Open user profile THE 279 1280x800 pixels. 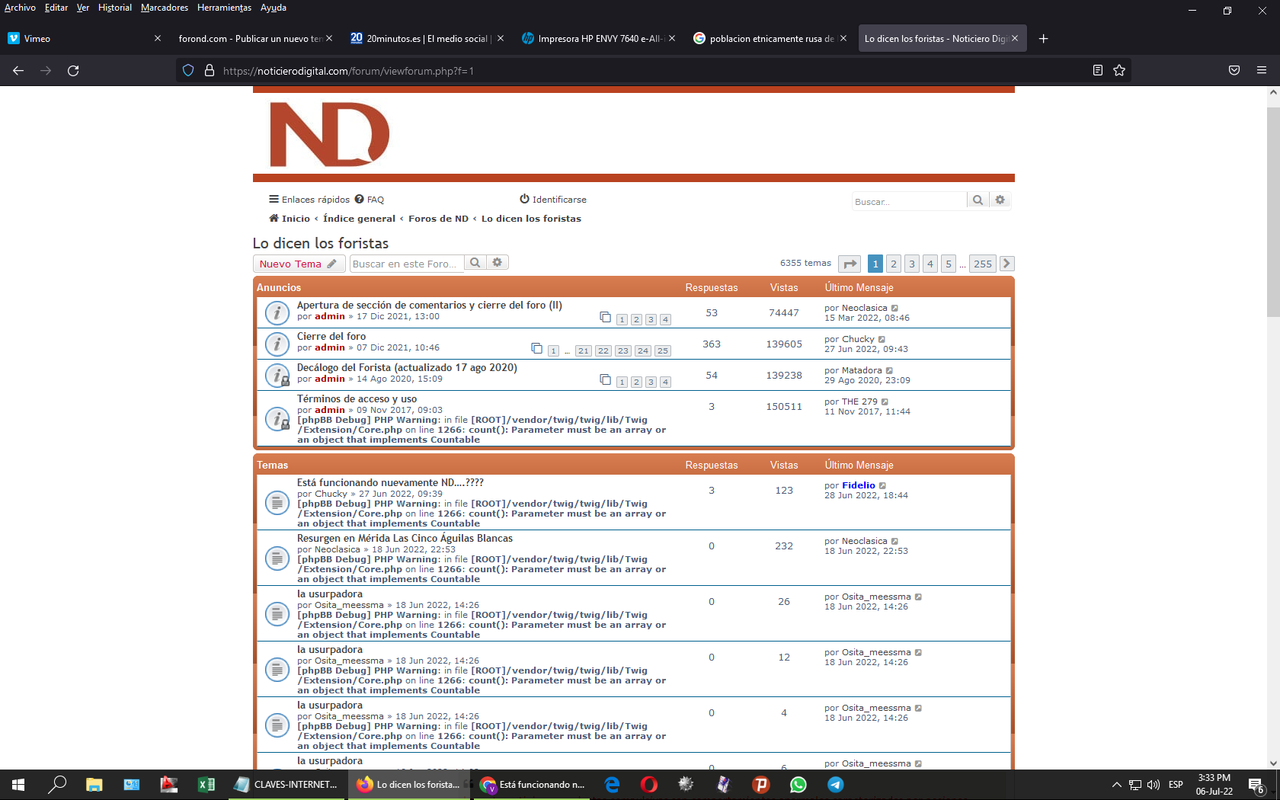click(859, 401)
